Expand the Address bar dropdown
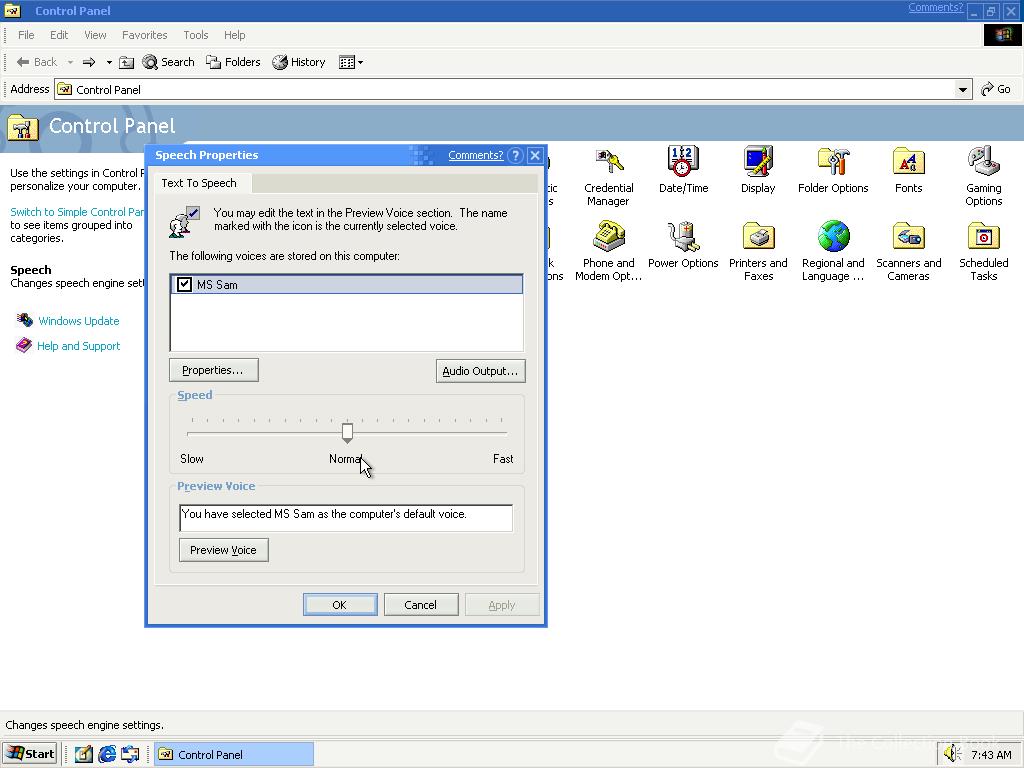The height and width of the screenshot is (768, 1024). (963, 89)
